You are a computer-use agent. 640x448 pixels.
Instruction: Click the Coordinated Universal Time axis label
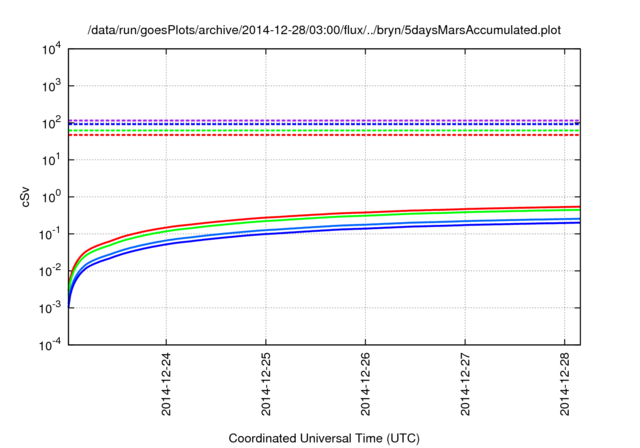[x=324, y=439]
